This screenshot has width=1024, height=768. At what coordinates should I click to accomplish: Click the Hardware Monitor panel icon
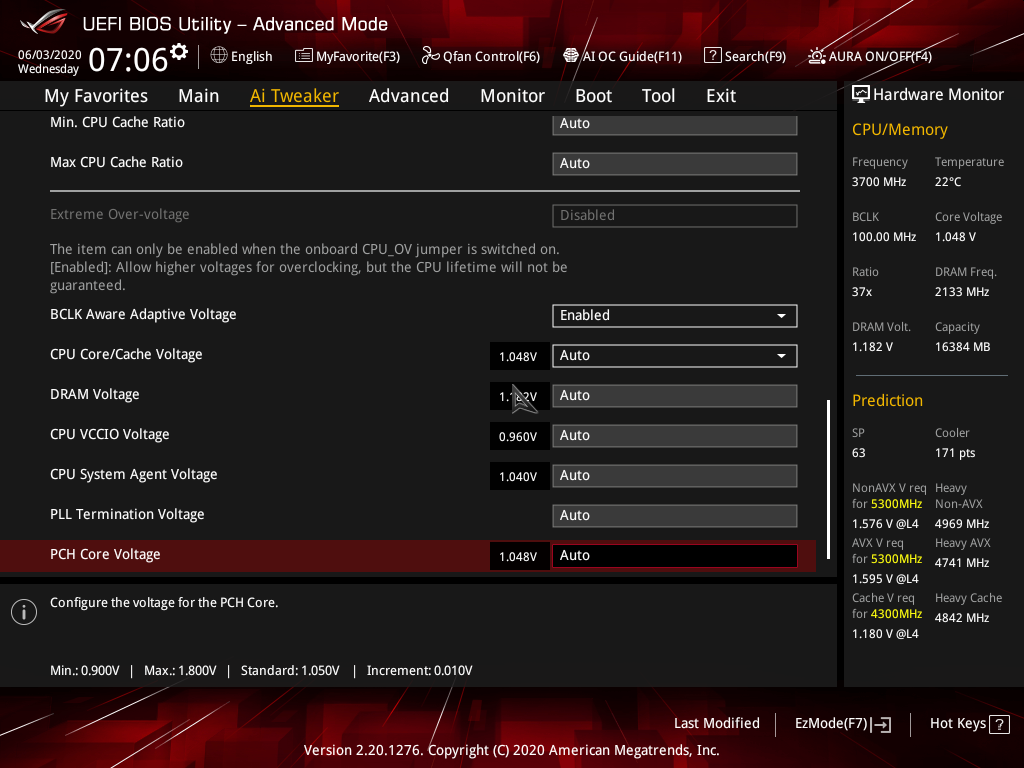(x=861, y=93)
